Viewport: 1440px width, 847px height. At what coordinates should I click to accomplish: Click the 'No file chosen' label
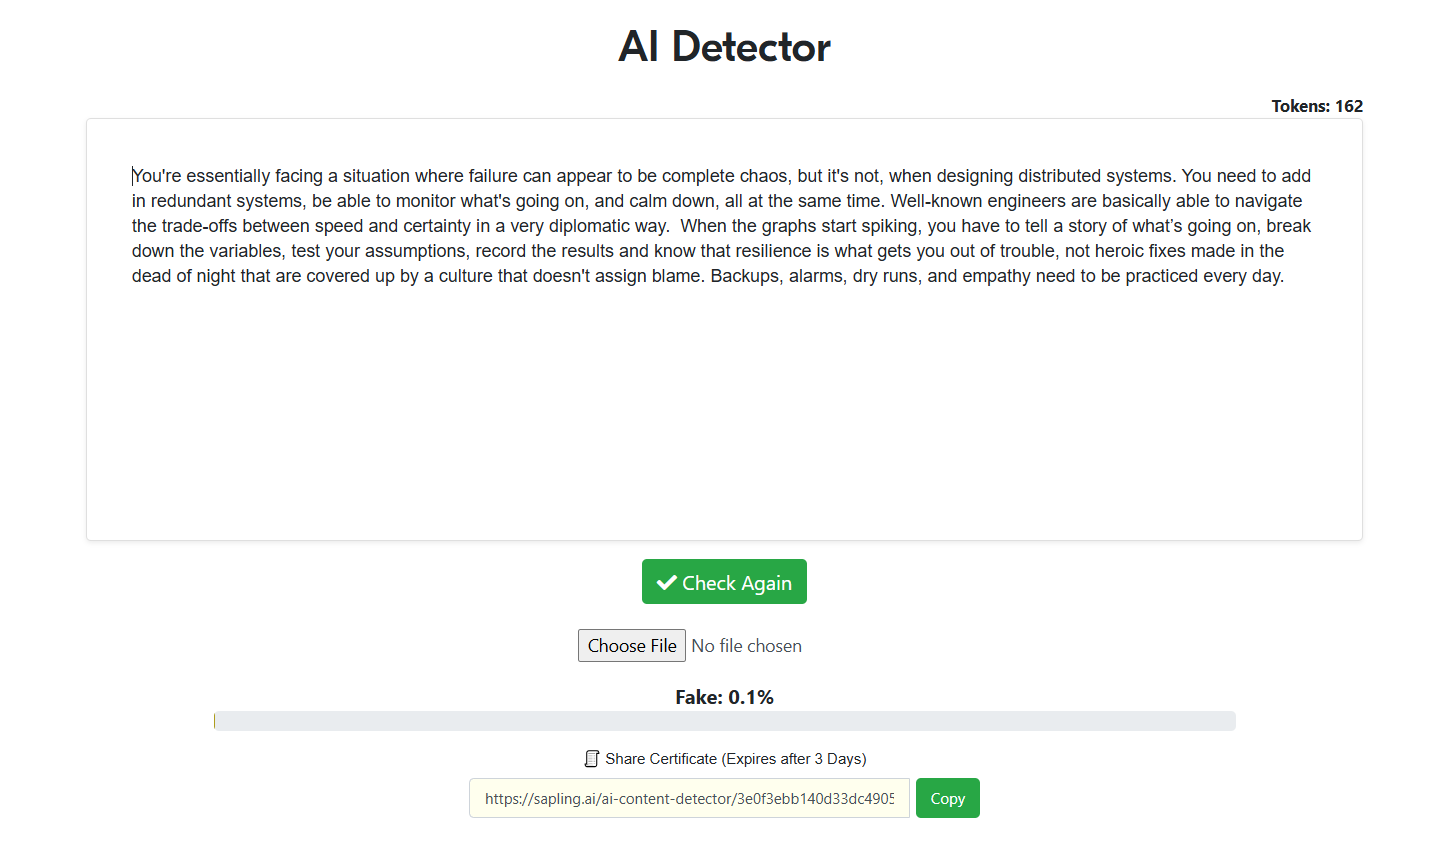746,646
